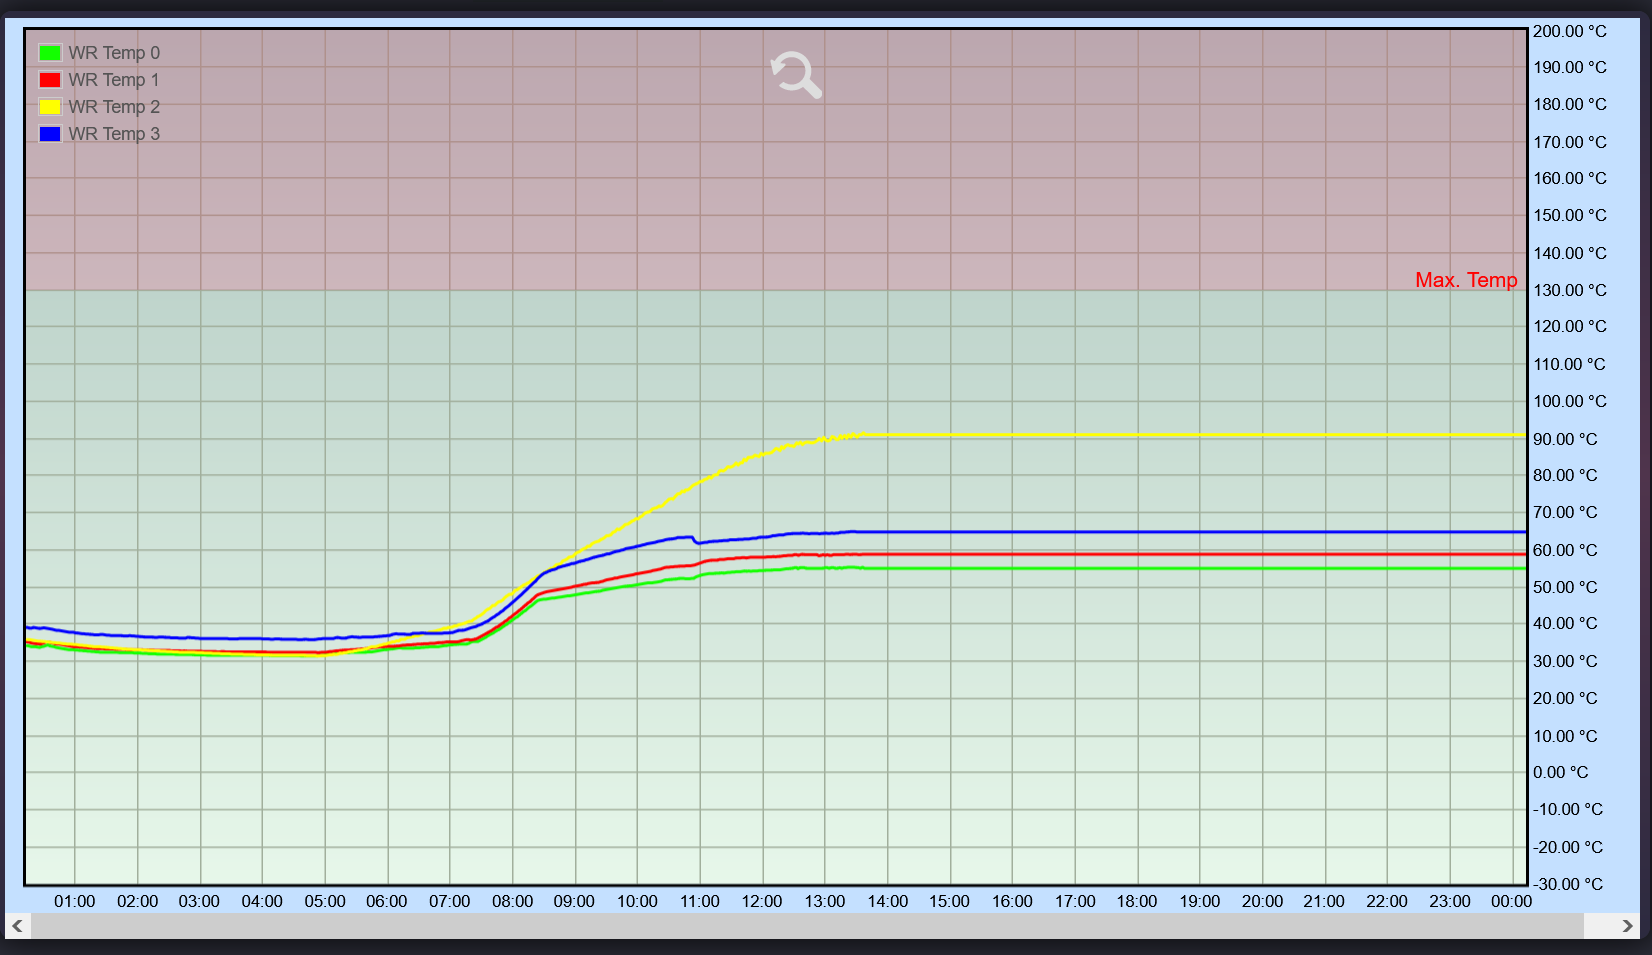1652x955 pixels.
Task: Click the 100.00 °C axis label
Action: (x=1570, y=401)
